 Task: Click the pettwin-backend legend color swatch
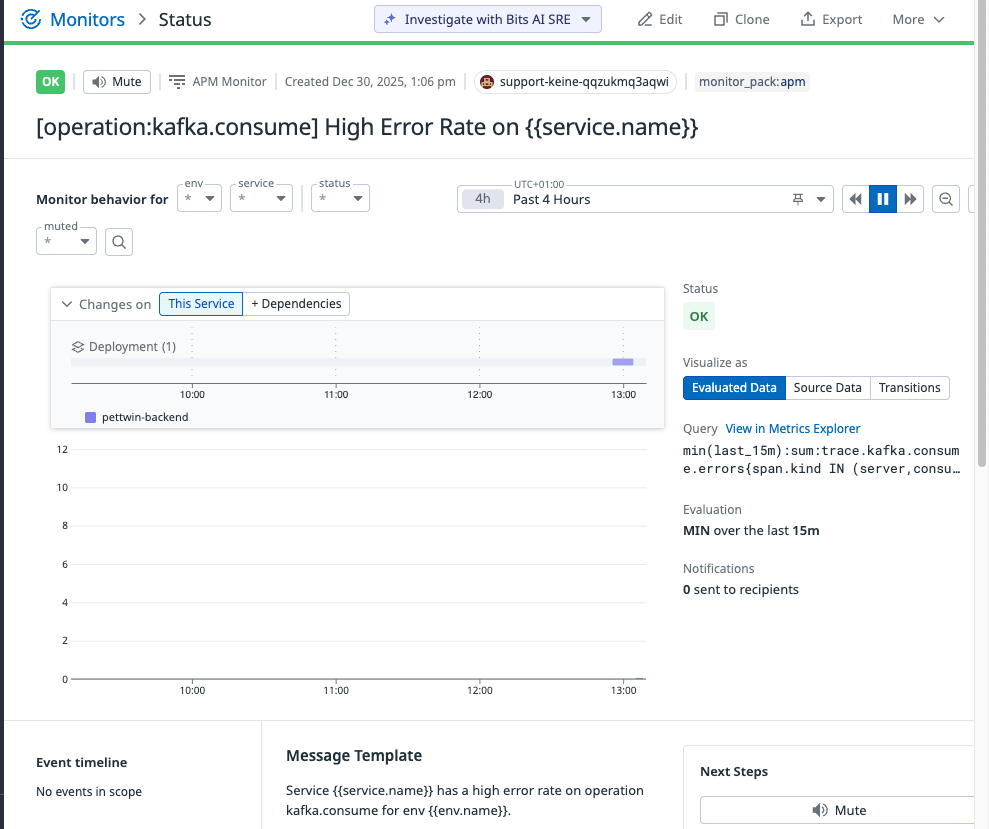coord(90,417)
